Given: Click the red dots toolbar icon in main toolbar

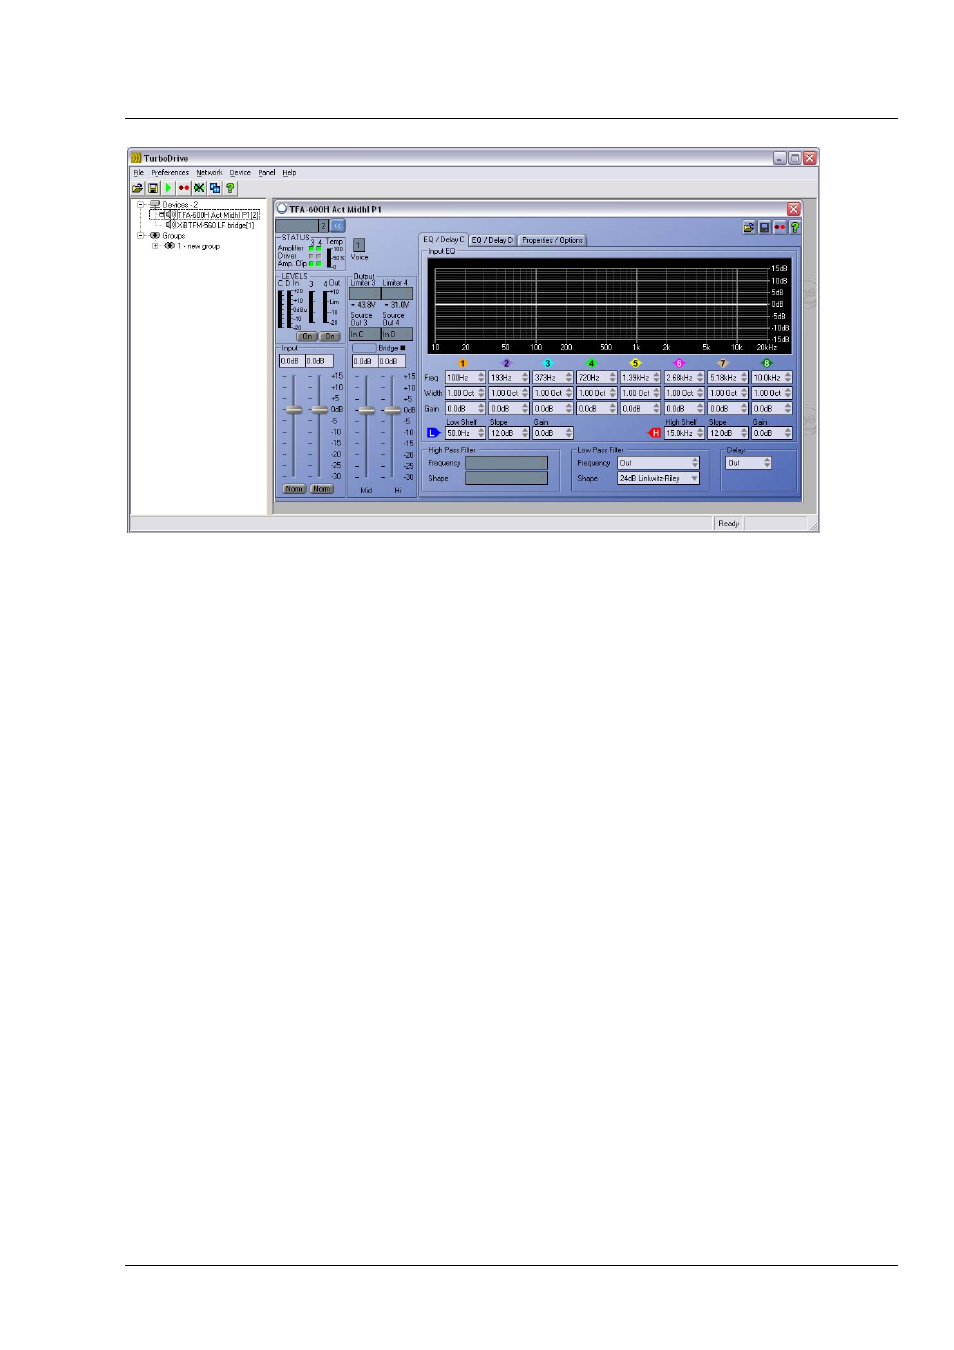Looking at the screenshot, I should coord(184,188).
